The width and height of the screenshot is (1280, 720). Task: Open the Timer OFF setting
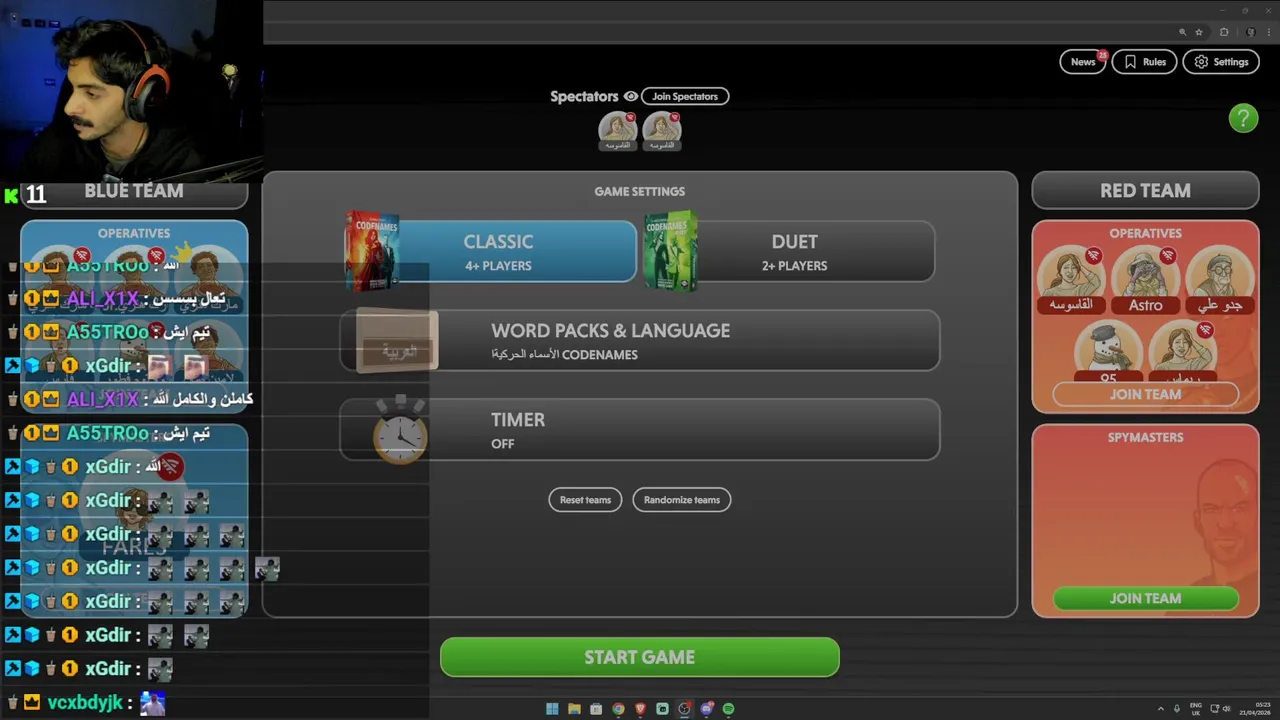pos(640,430)
